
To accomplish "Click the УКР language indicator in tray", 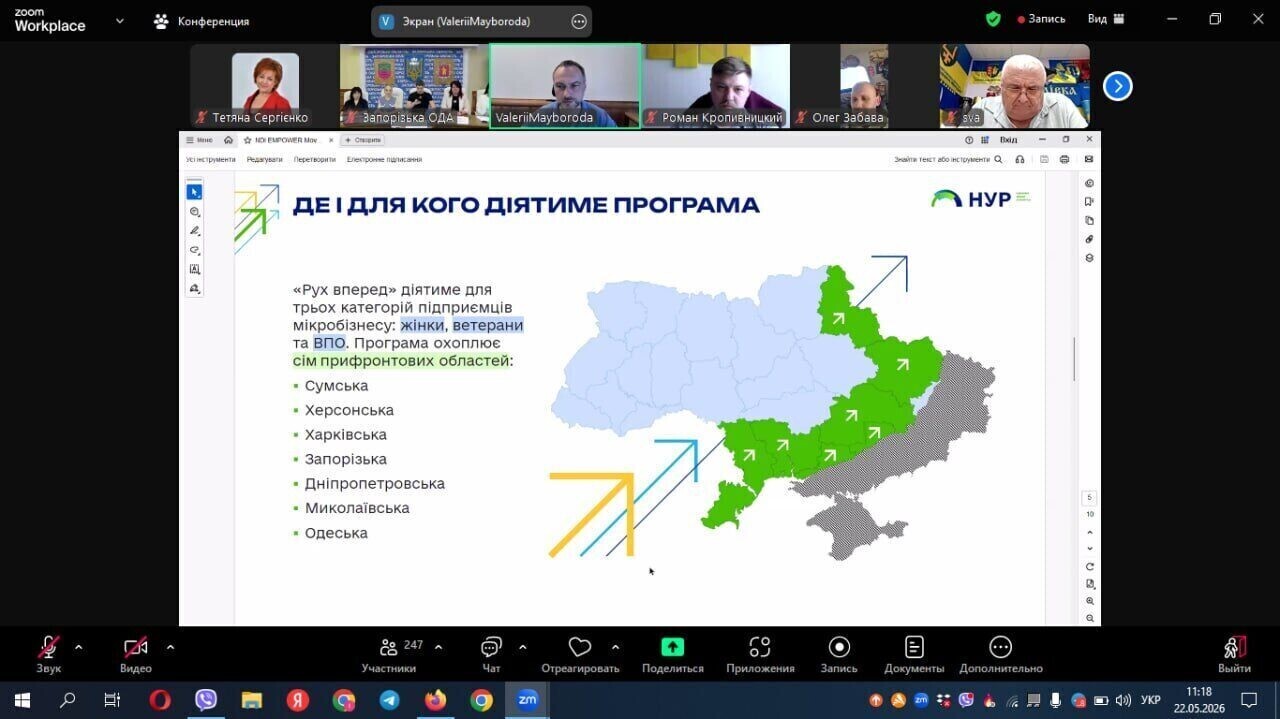I will coord(1151,700).
